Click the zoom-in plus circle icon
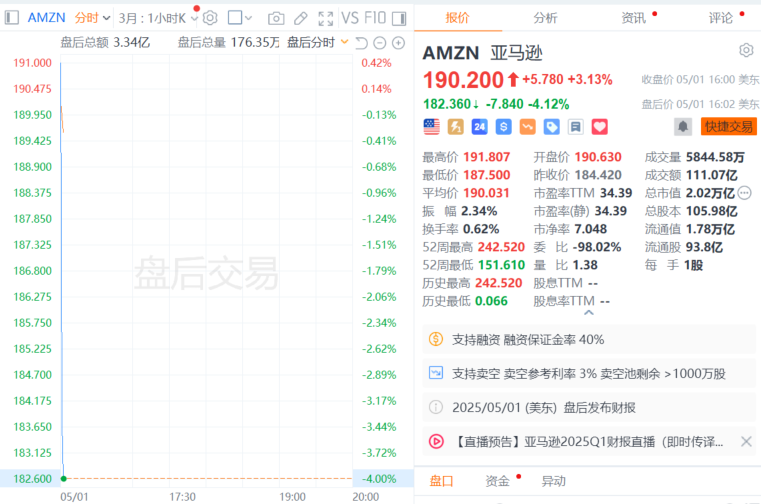The width and height of the screenshot is (761, 504). tap(399, 42)
